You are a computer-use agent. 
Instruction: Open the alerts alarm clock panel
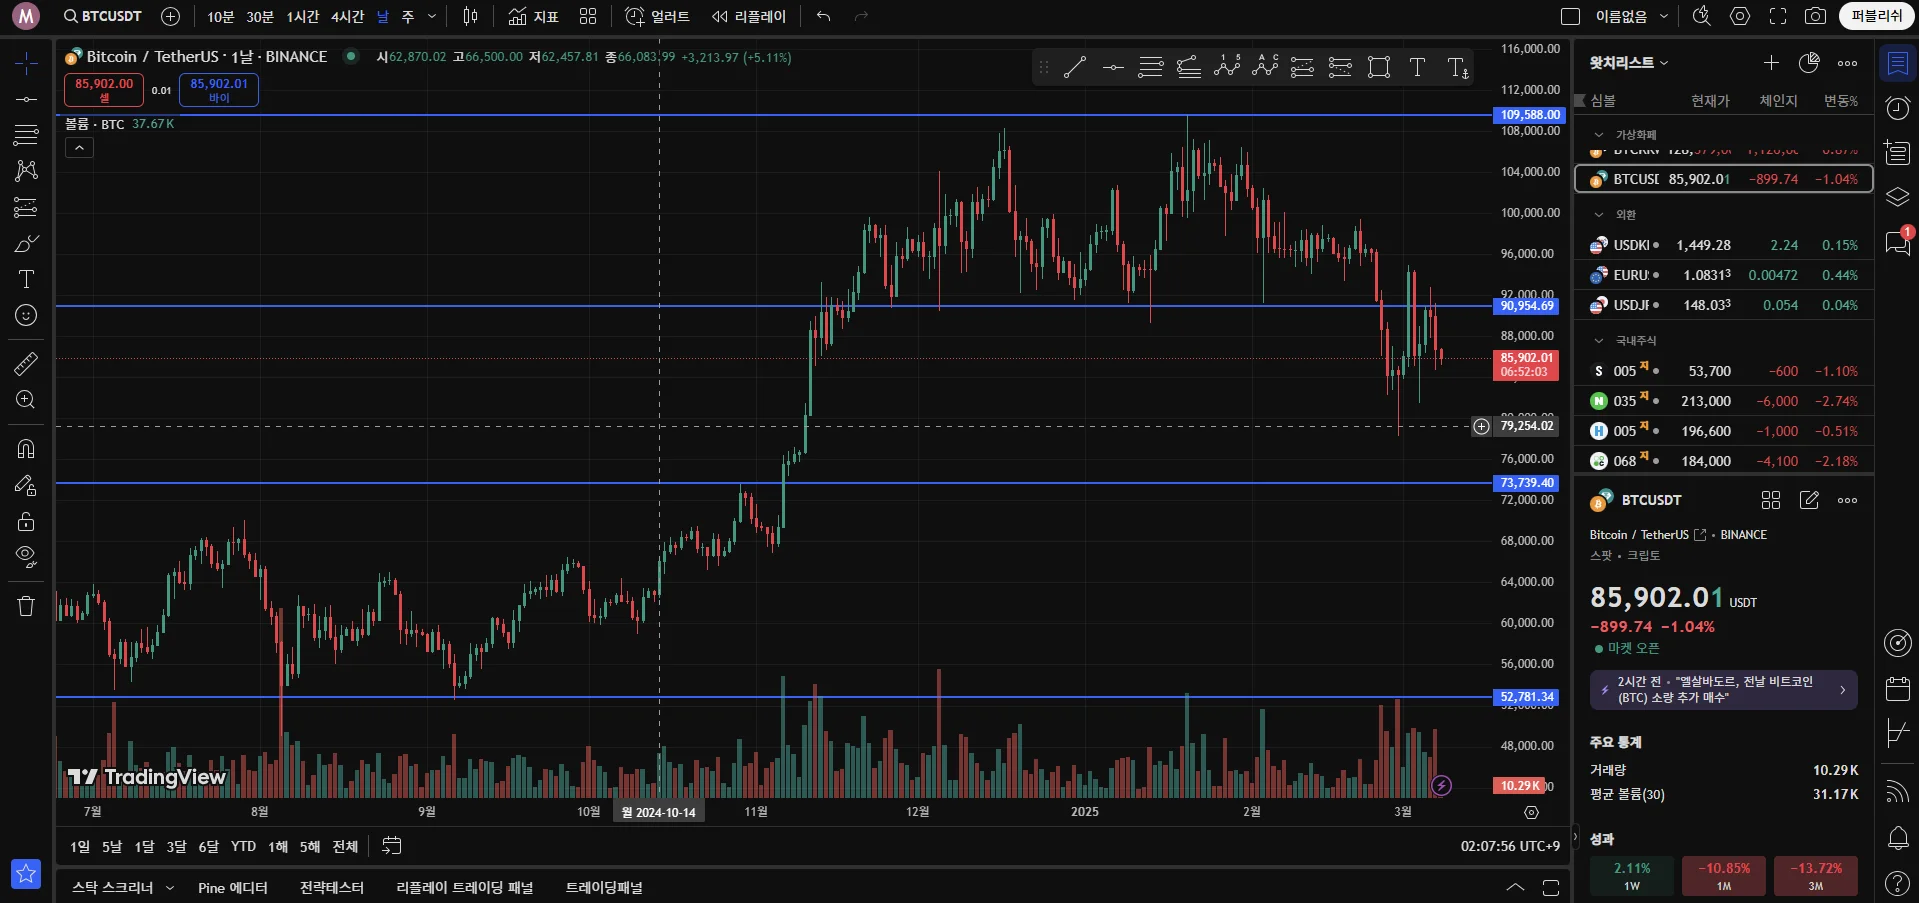(1897, 108)
